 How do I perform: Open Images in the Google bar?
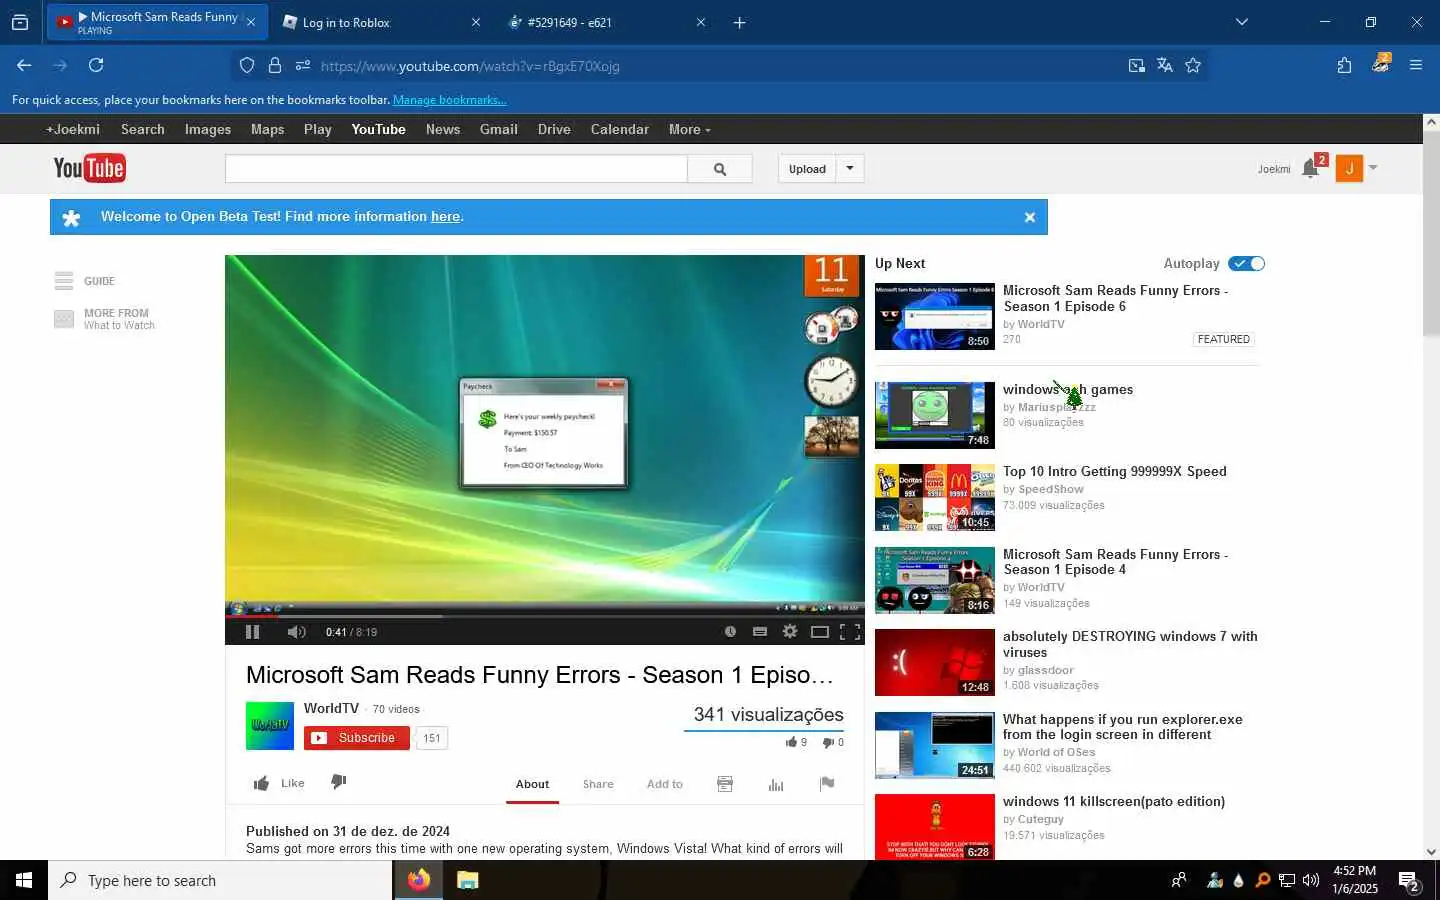(x=208, y=129)
